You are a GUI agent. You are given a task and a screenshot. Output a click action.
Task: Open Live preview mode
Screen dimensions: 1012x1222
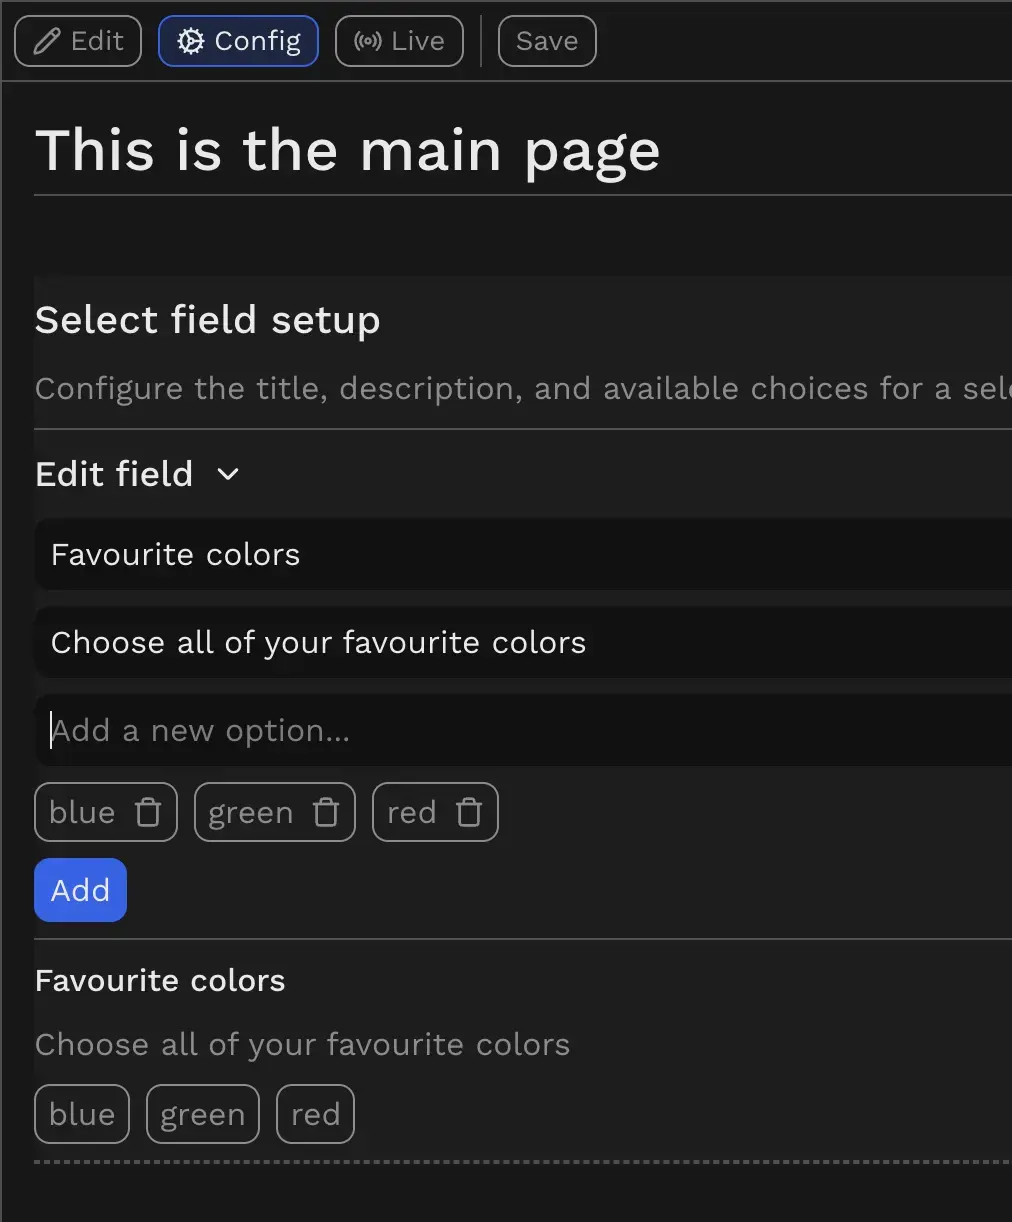398,40
